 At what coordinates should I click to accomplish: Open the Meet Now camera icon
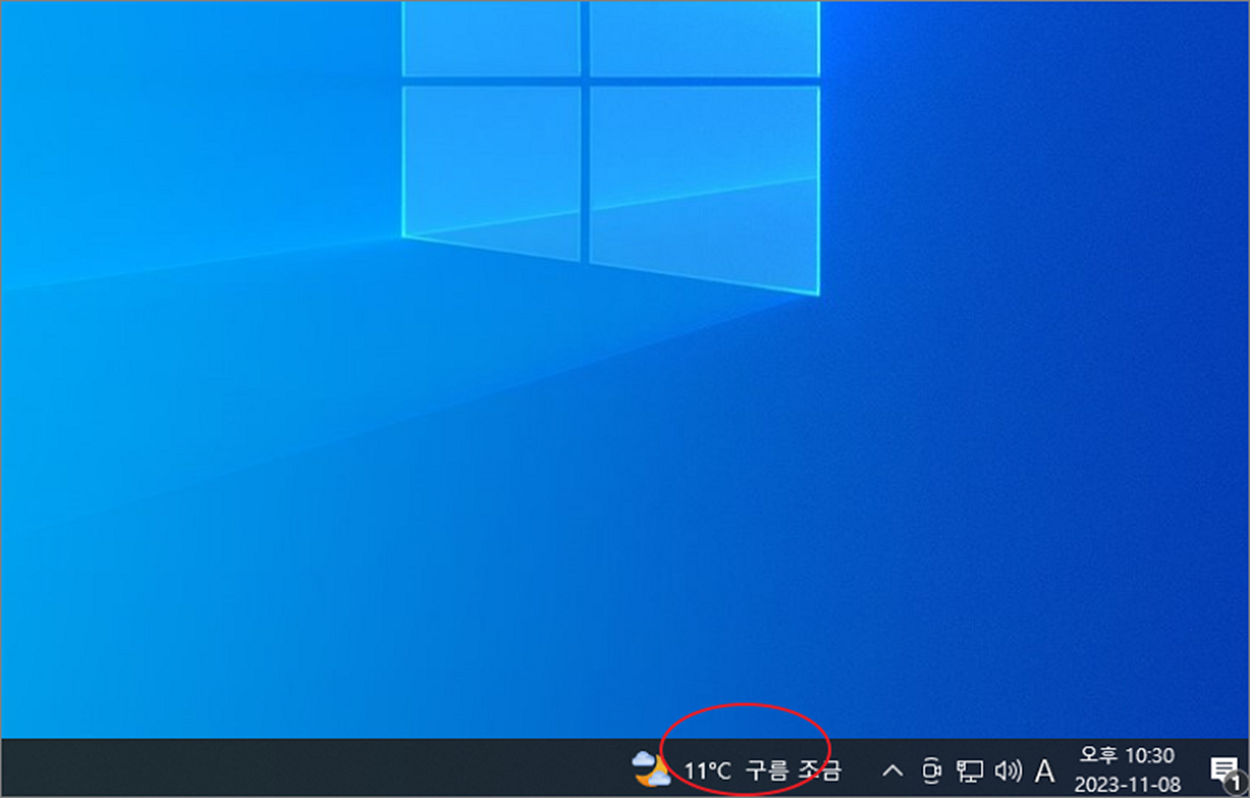932,770
